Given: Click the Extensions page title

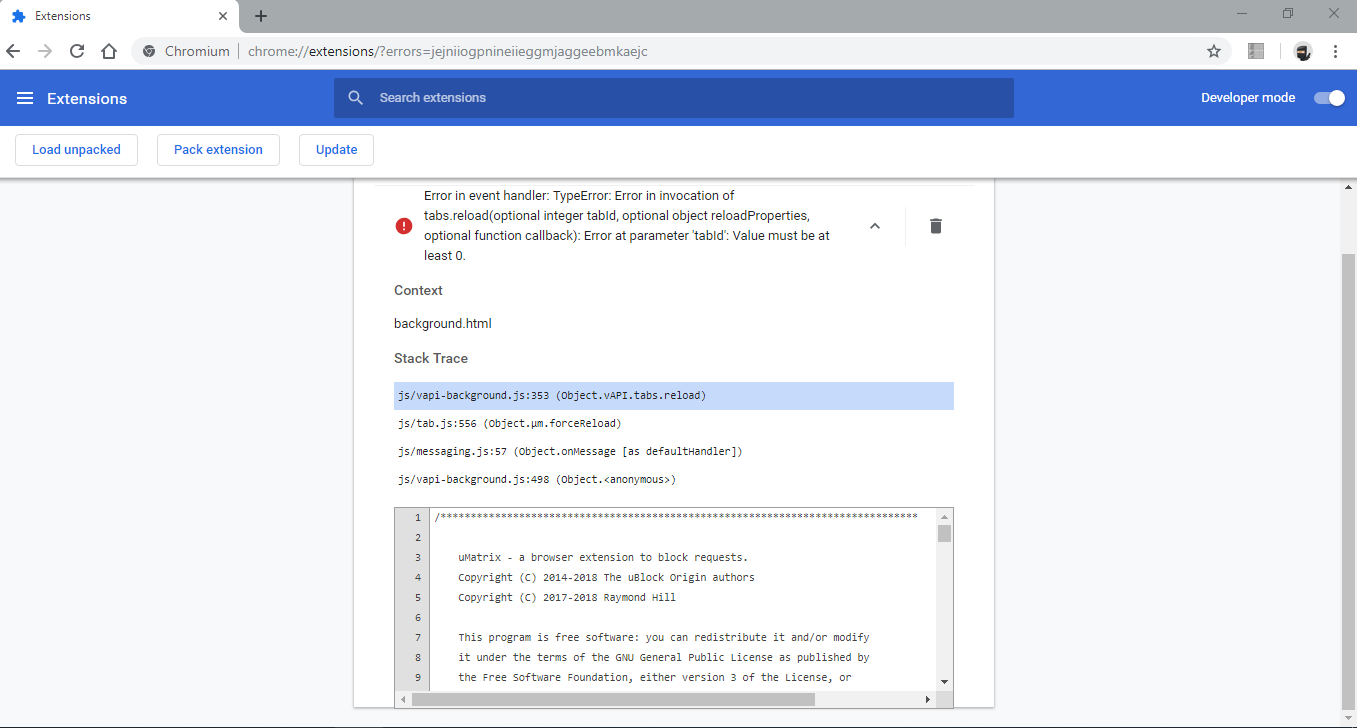Looking at the screenshot, I should point(87,99).
